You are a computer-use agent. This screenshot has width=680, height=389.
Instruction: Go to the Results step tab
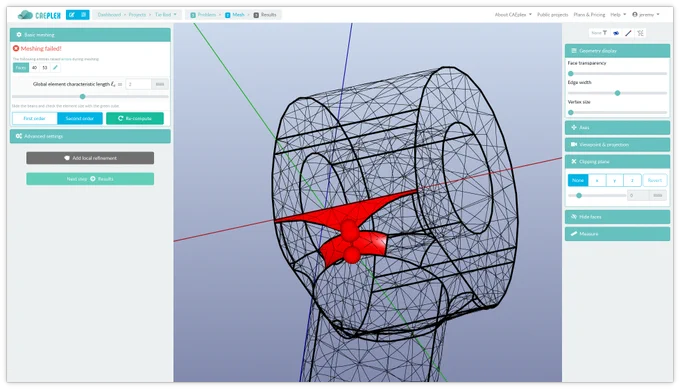point(265,15)
